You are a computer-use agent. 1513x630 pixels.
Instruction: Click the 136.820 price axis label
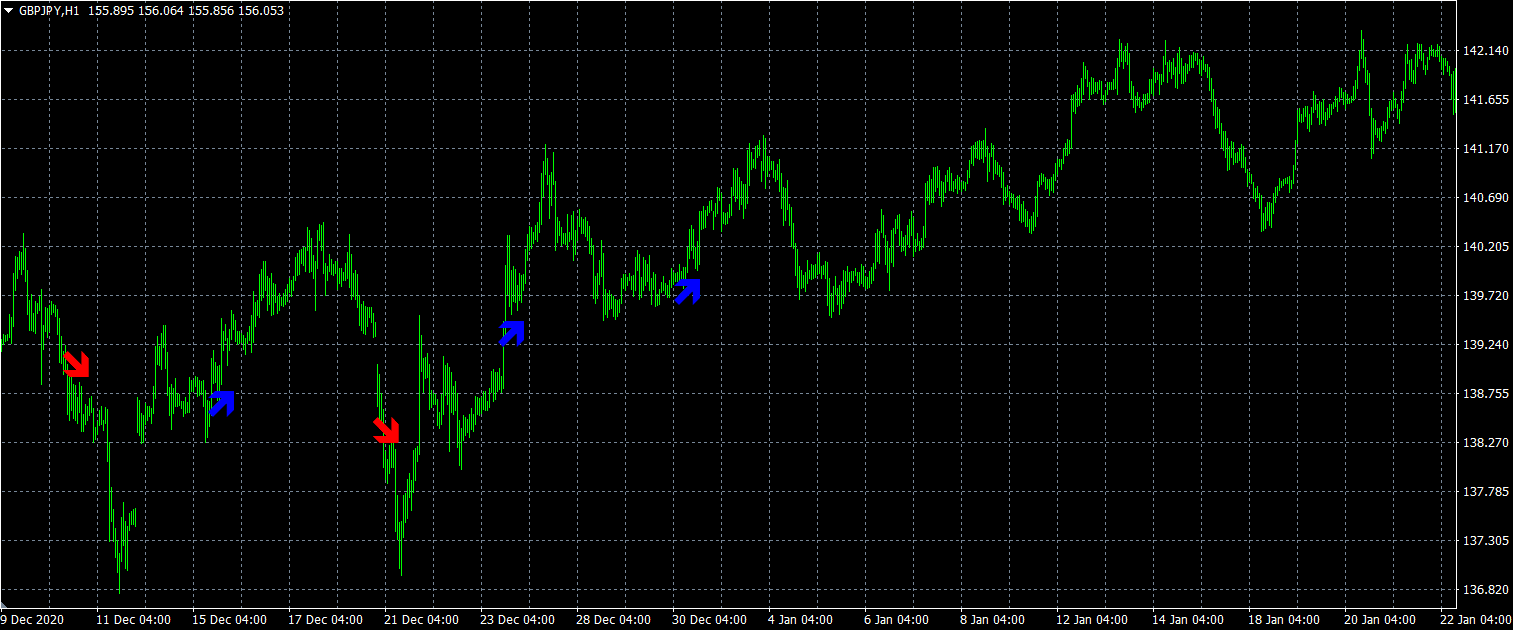pyautogui.click(x=1485, y=590)
